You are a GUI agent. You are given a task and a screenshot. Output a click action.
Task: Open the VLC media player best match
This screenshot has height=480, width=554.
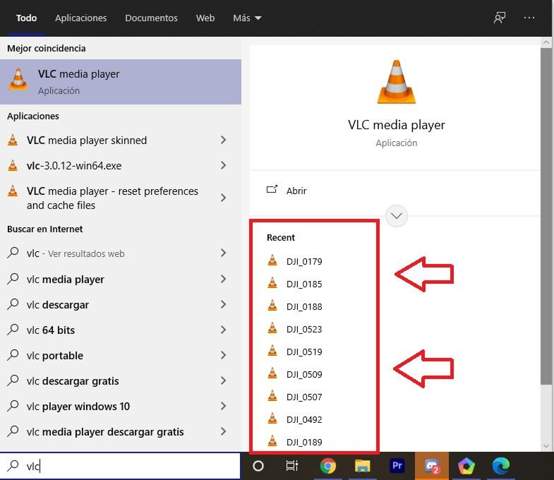120,82
